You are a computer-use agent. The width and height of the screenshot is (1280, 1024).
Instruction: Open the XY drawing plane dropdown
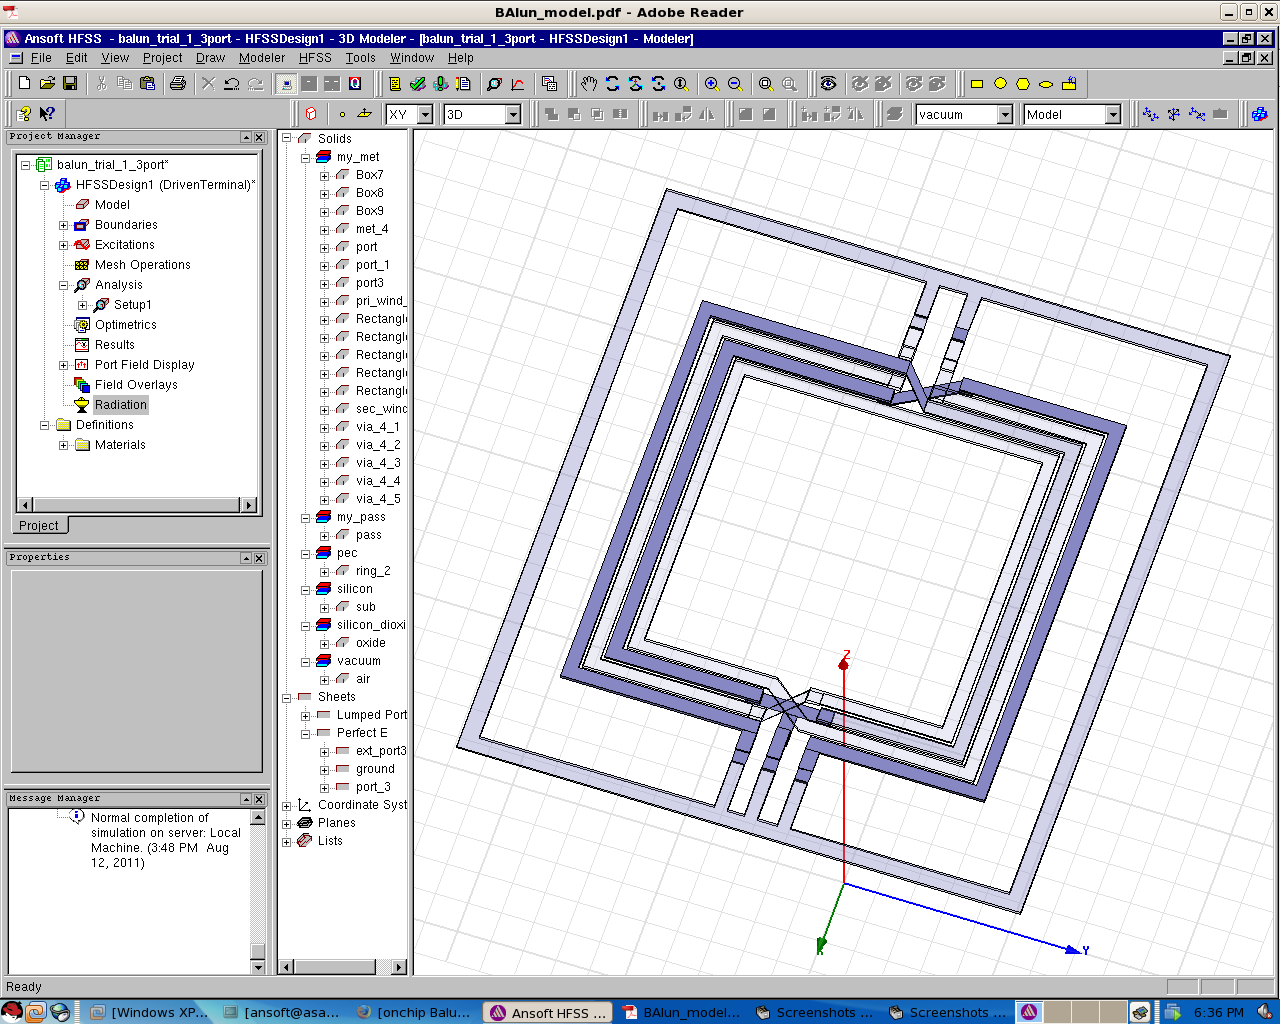tap(425, 115)
